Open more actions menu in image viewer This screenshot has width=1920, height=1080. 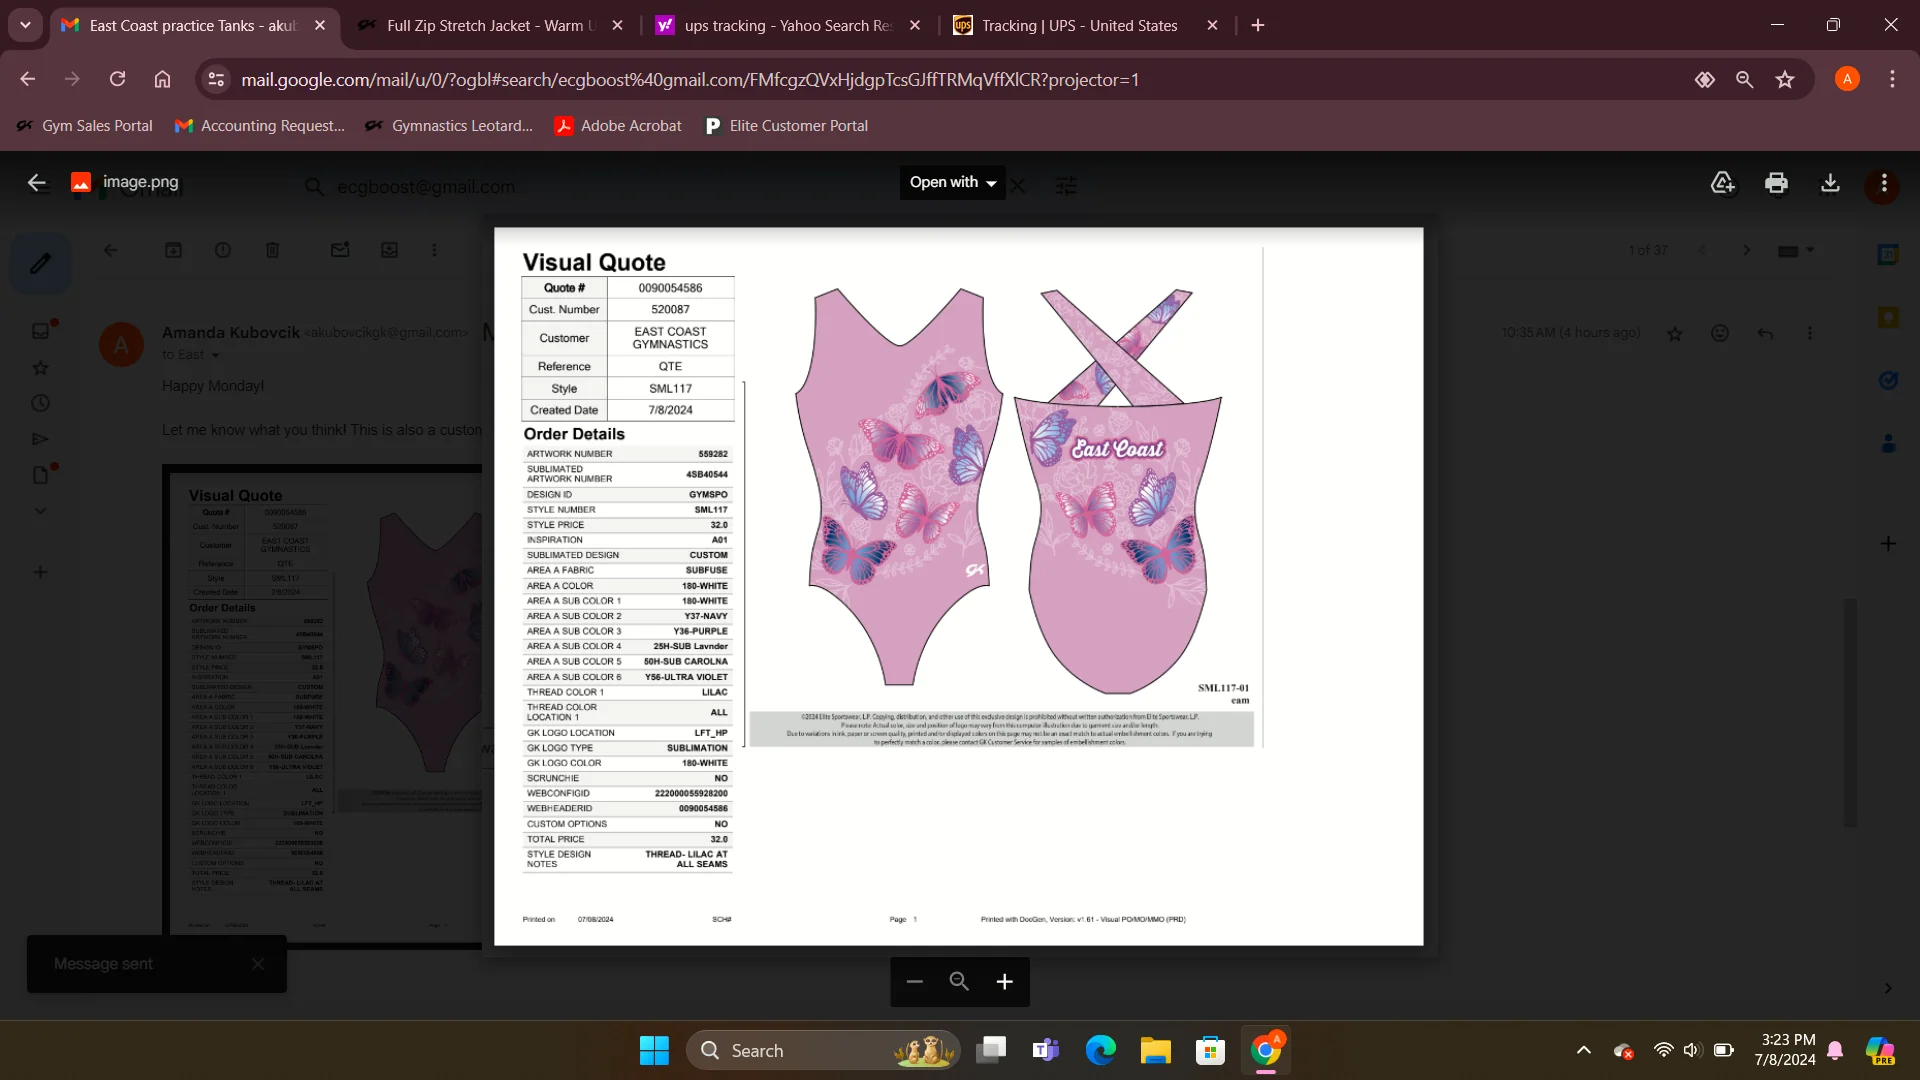coord(1884,183)
